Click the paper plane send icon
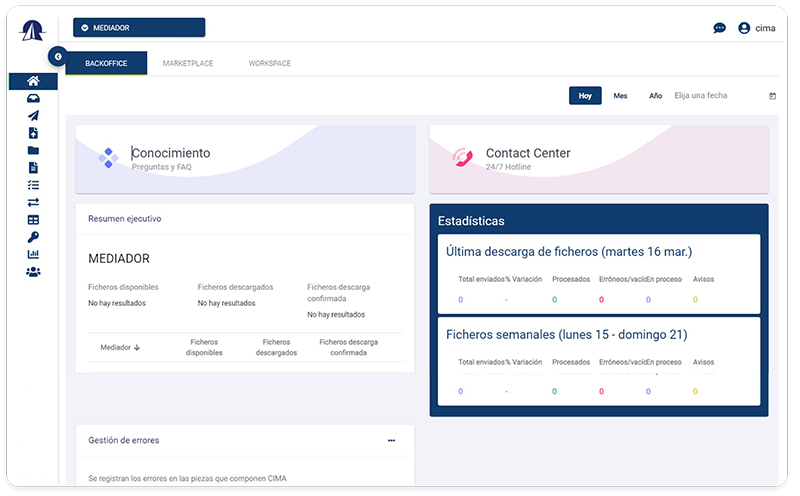800x496 pixels. click(33, 116)
